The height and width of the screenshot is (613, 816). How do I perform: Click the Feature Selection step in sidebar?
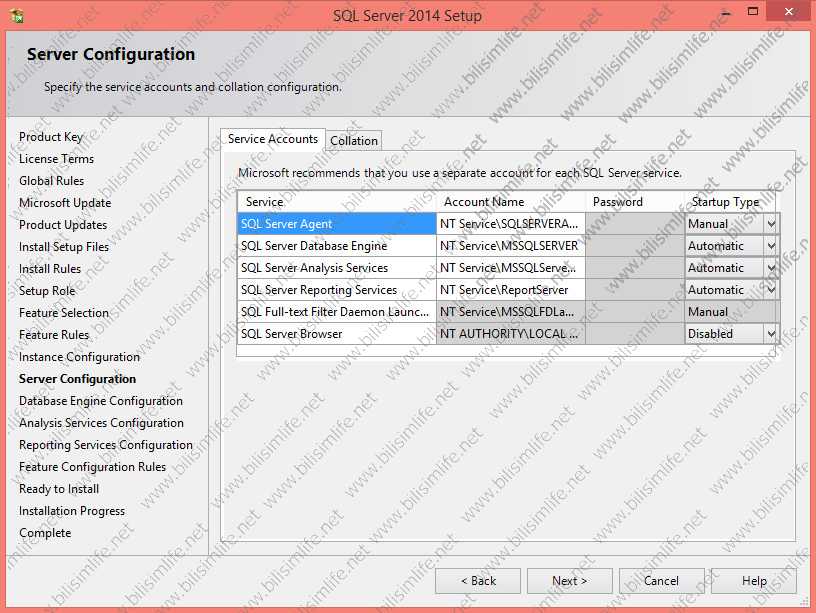[64, 313]
